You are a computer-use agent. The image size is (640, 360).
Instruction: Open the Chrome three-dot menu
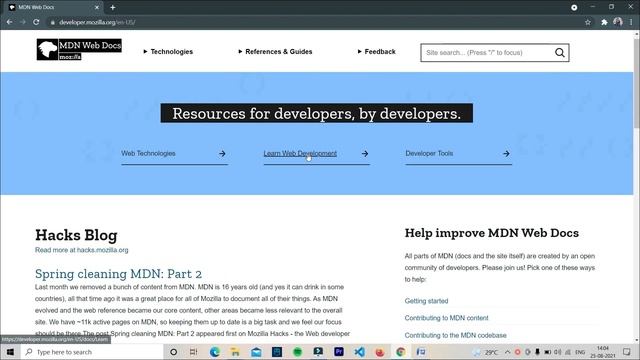tap(631, 22)
